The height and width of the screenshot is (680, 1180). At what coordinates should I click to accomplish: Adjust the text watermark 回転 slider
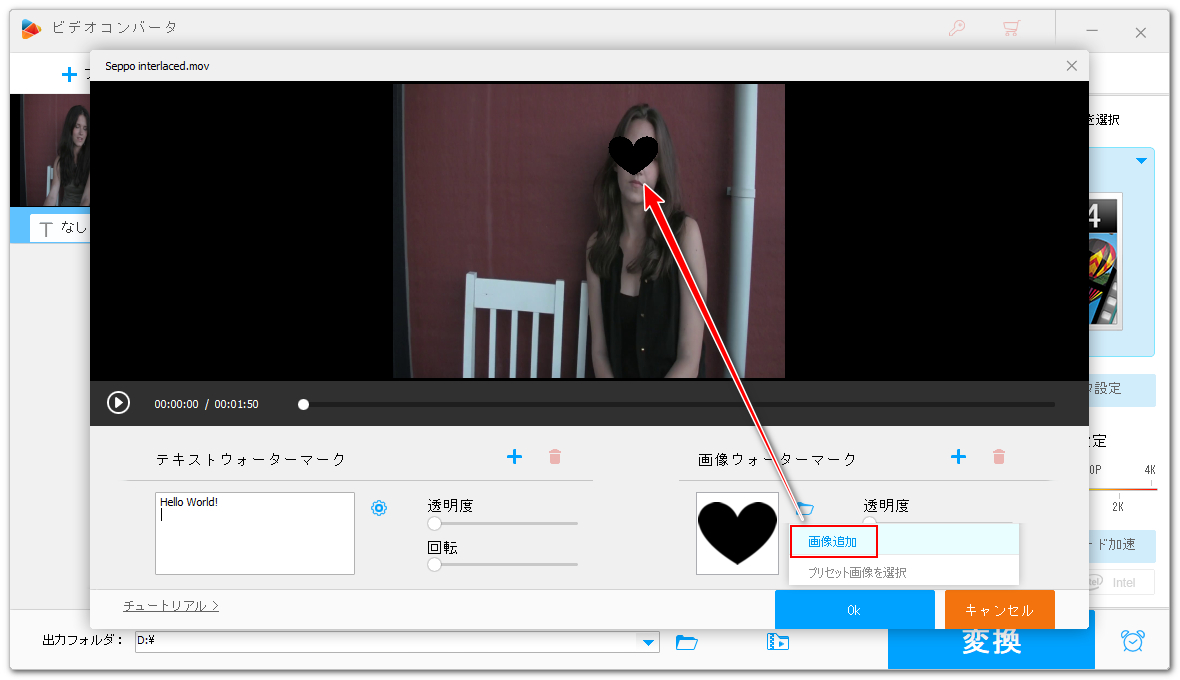coord(434,564)
